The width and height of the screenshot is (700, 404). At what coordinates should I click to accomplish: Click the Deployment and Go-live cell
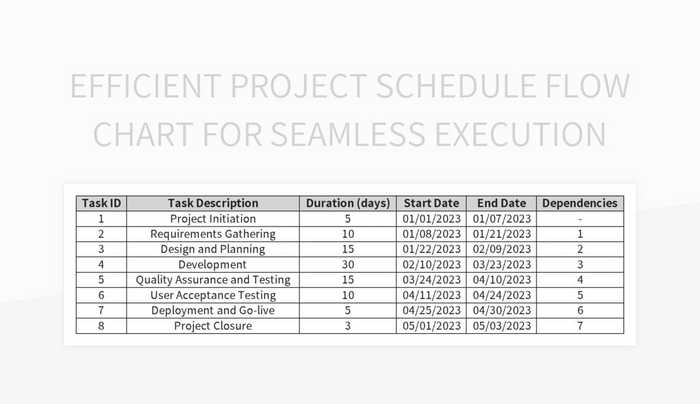(x=213, y=311)
